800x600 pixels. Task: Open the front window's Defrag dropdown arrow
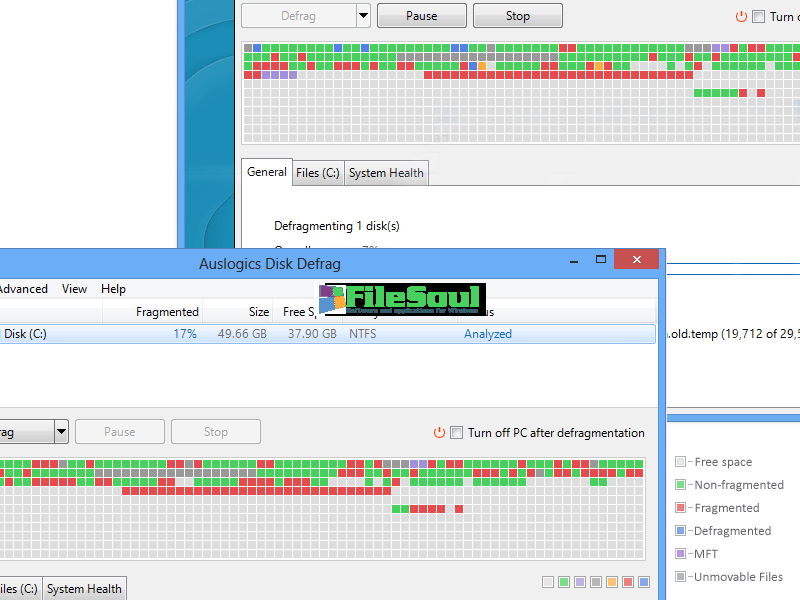[x=61, y=432]
